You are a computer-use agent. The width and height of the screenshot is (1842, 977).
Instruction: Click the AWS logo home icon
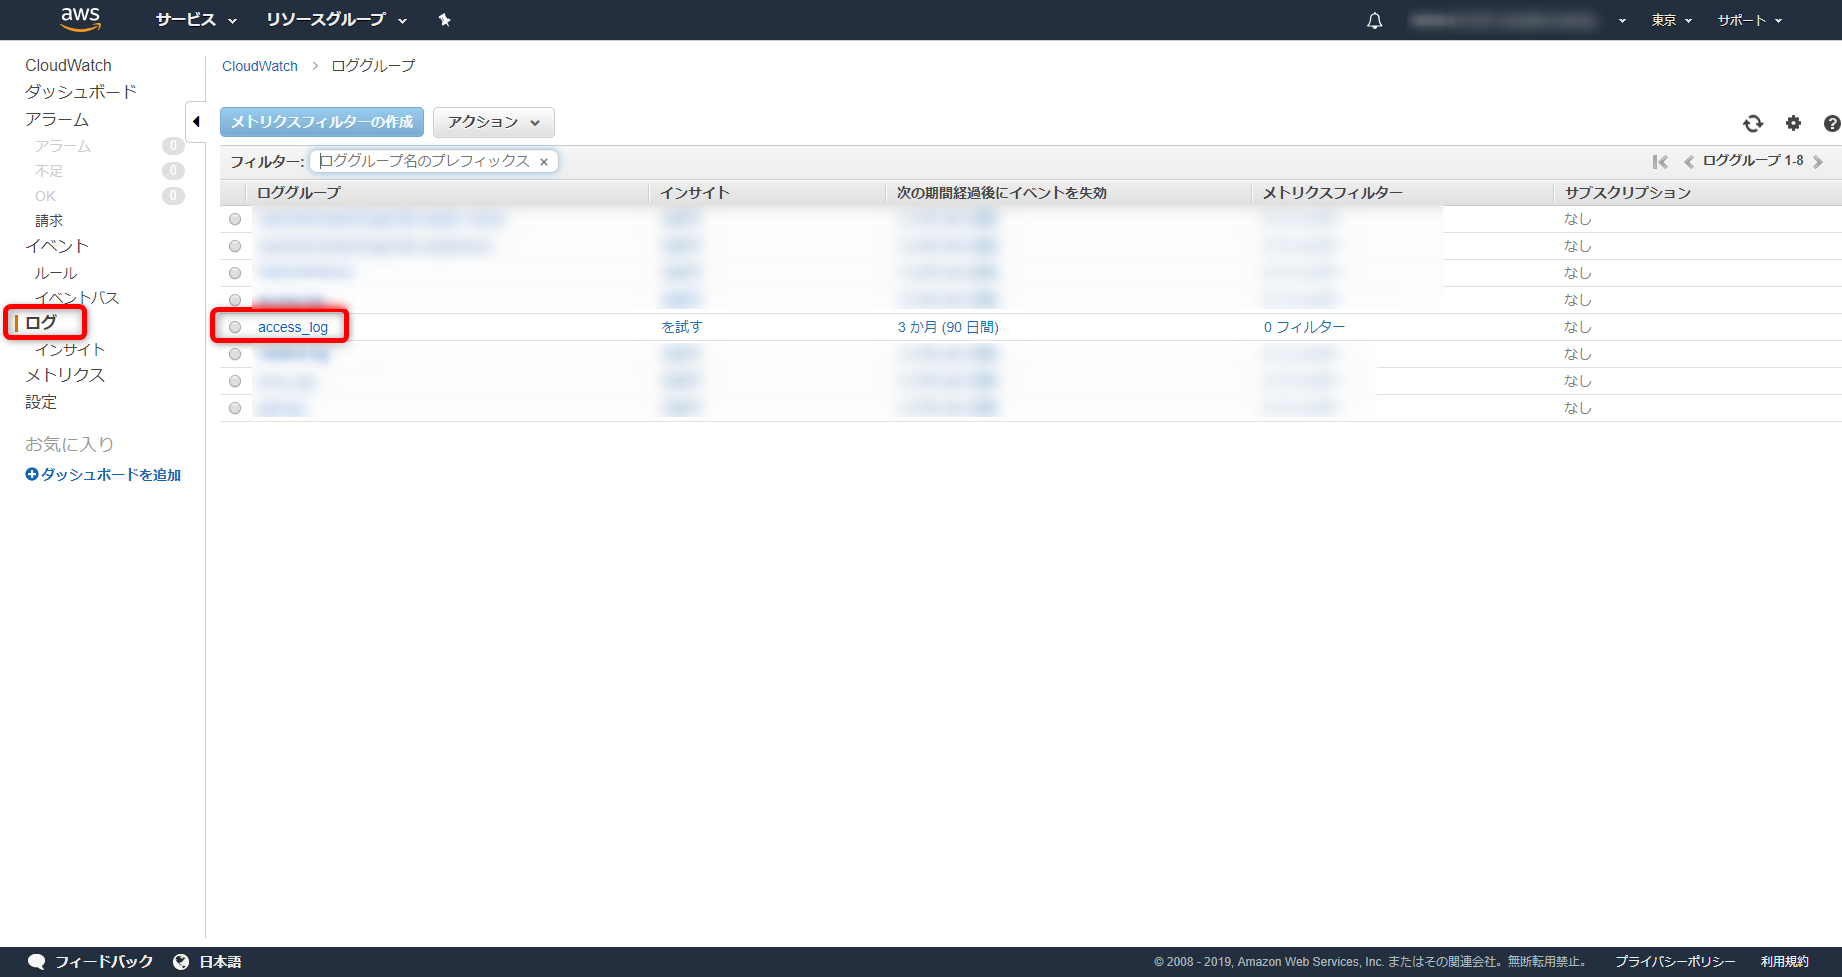pyautogui.click(x=80, y=19)
